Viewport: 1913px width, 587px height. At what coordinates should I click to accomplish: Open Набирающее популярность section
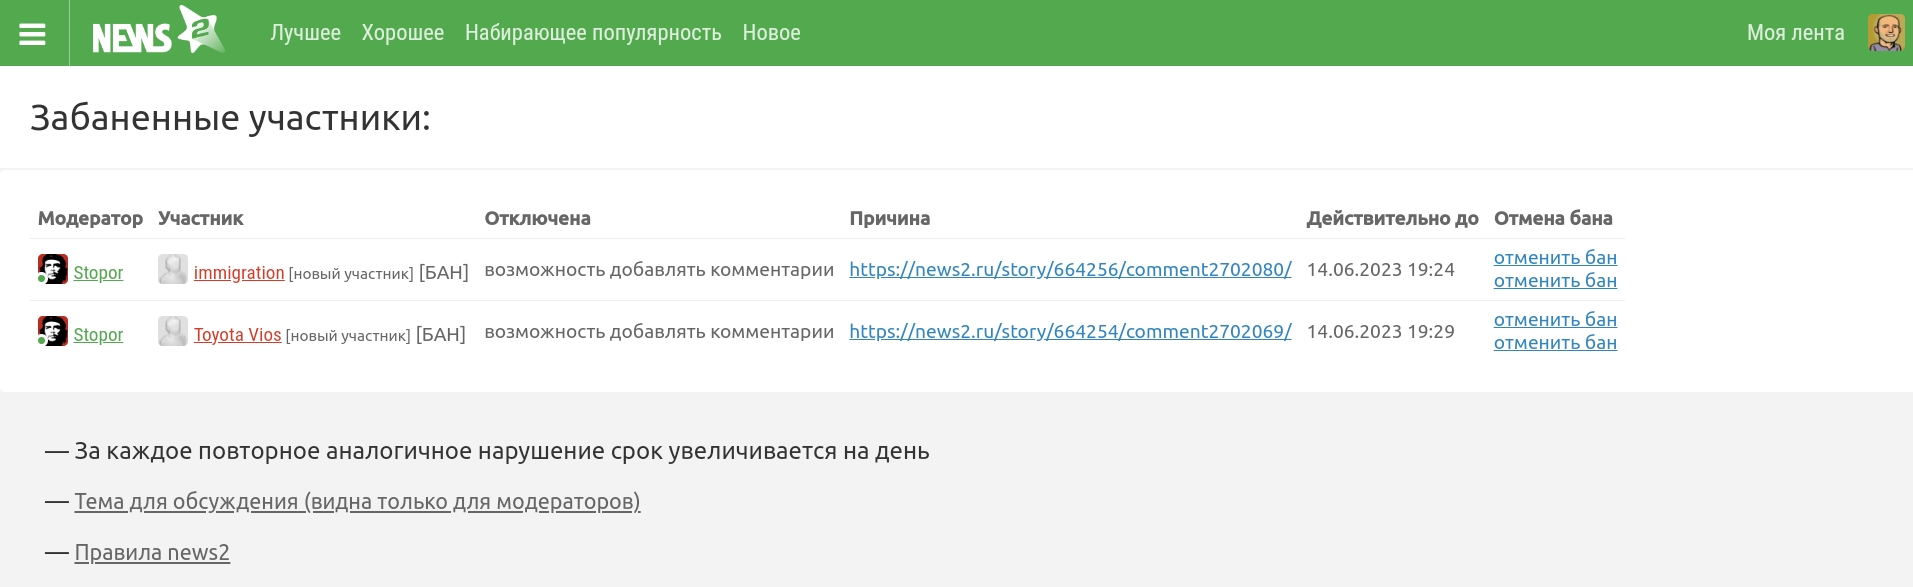pos(593,33)
